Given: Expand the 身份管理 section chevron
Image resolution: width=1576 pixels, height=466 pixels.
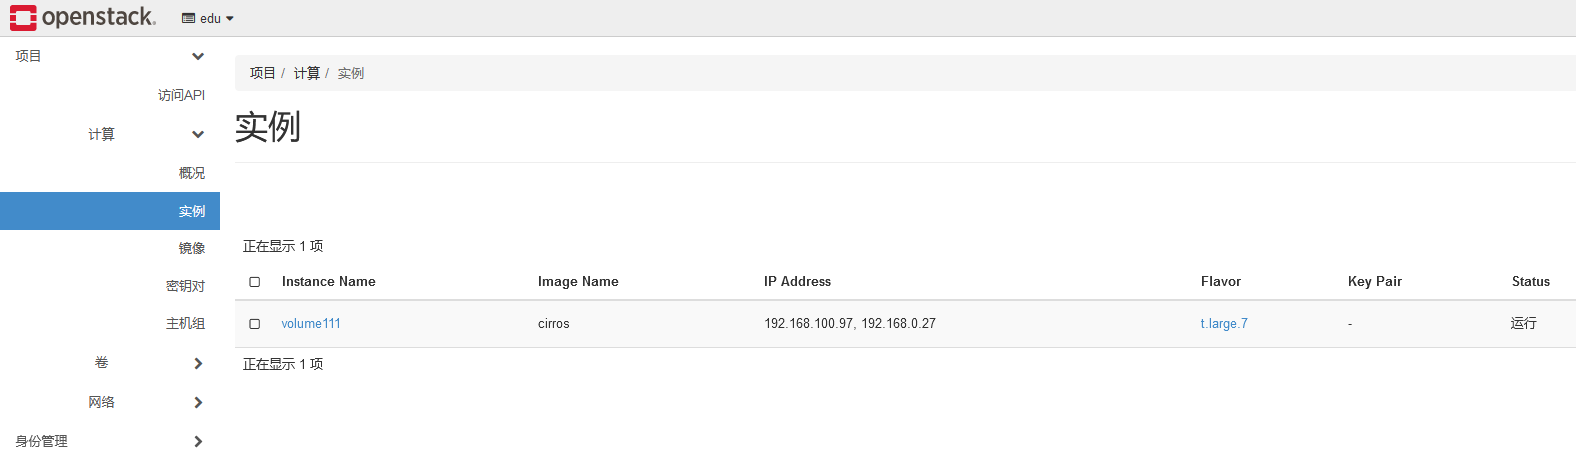Looking at the screenshot, I should point(198,441).
